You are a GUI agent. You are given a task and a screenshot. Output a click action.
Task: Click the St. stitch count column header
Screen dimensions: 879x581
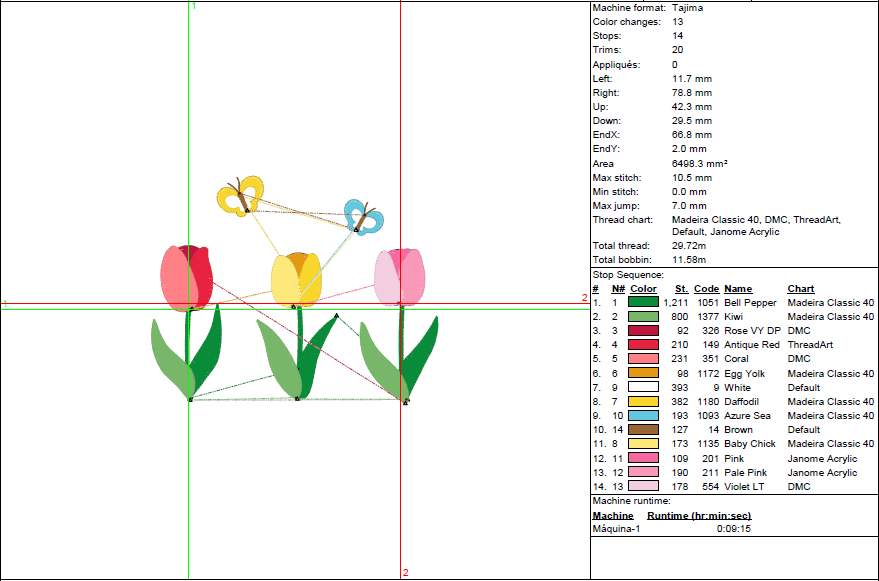click(x=681, y=289)
